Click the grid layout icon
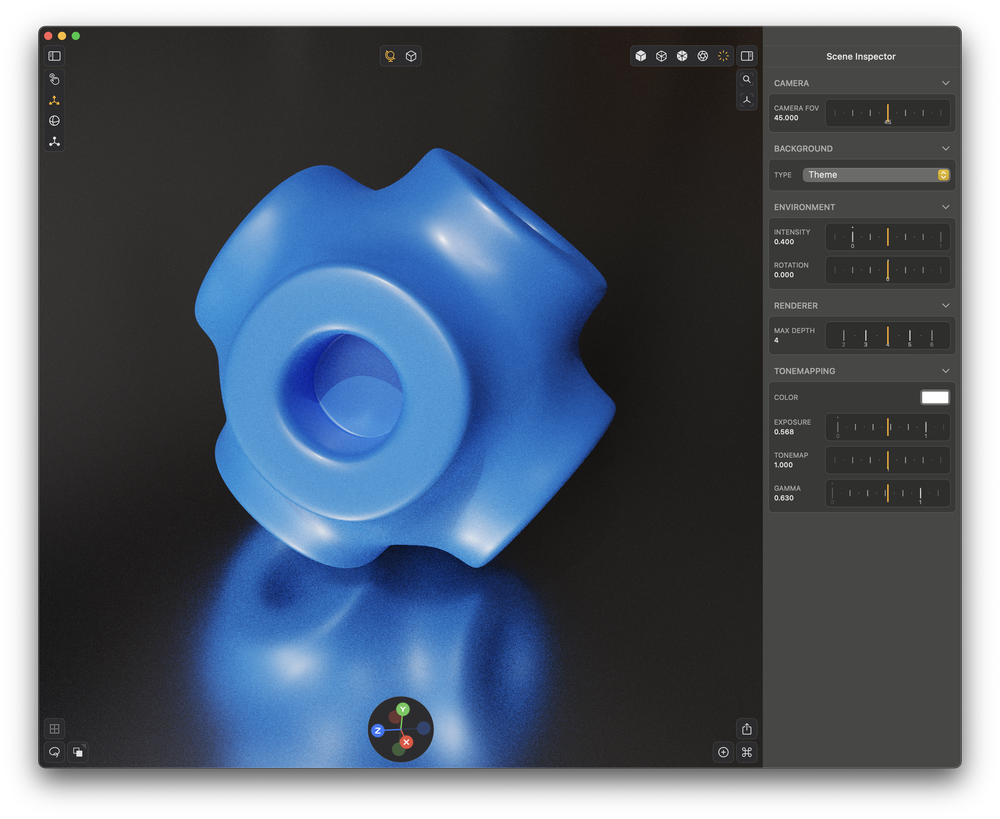This screenshot has width=1000, height=819. pos(54,729)
